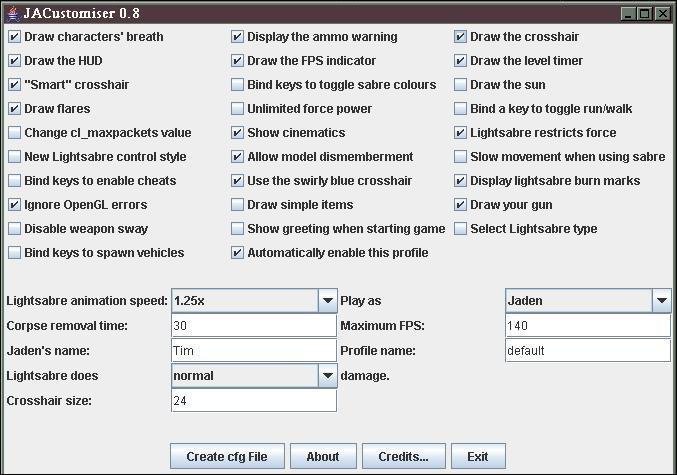Enable Unlimited force power
This screenshot has height=475, width=677.
pyautogui.click(x=237, y=109)
